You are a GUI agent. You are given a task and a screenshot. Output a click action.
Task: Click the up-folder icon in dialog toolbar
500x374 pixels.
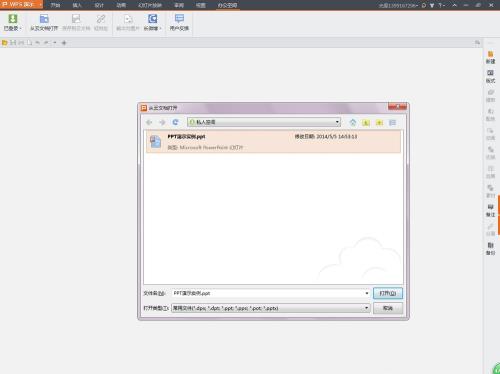coord(366,123)
